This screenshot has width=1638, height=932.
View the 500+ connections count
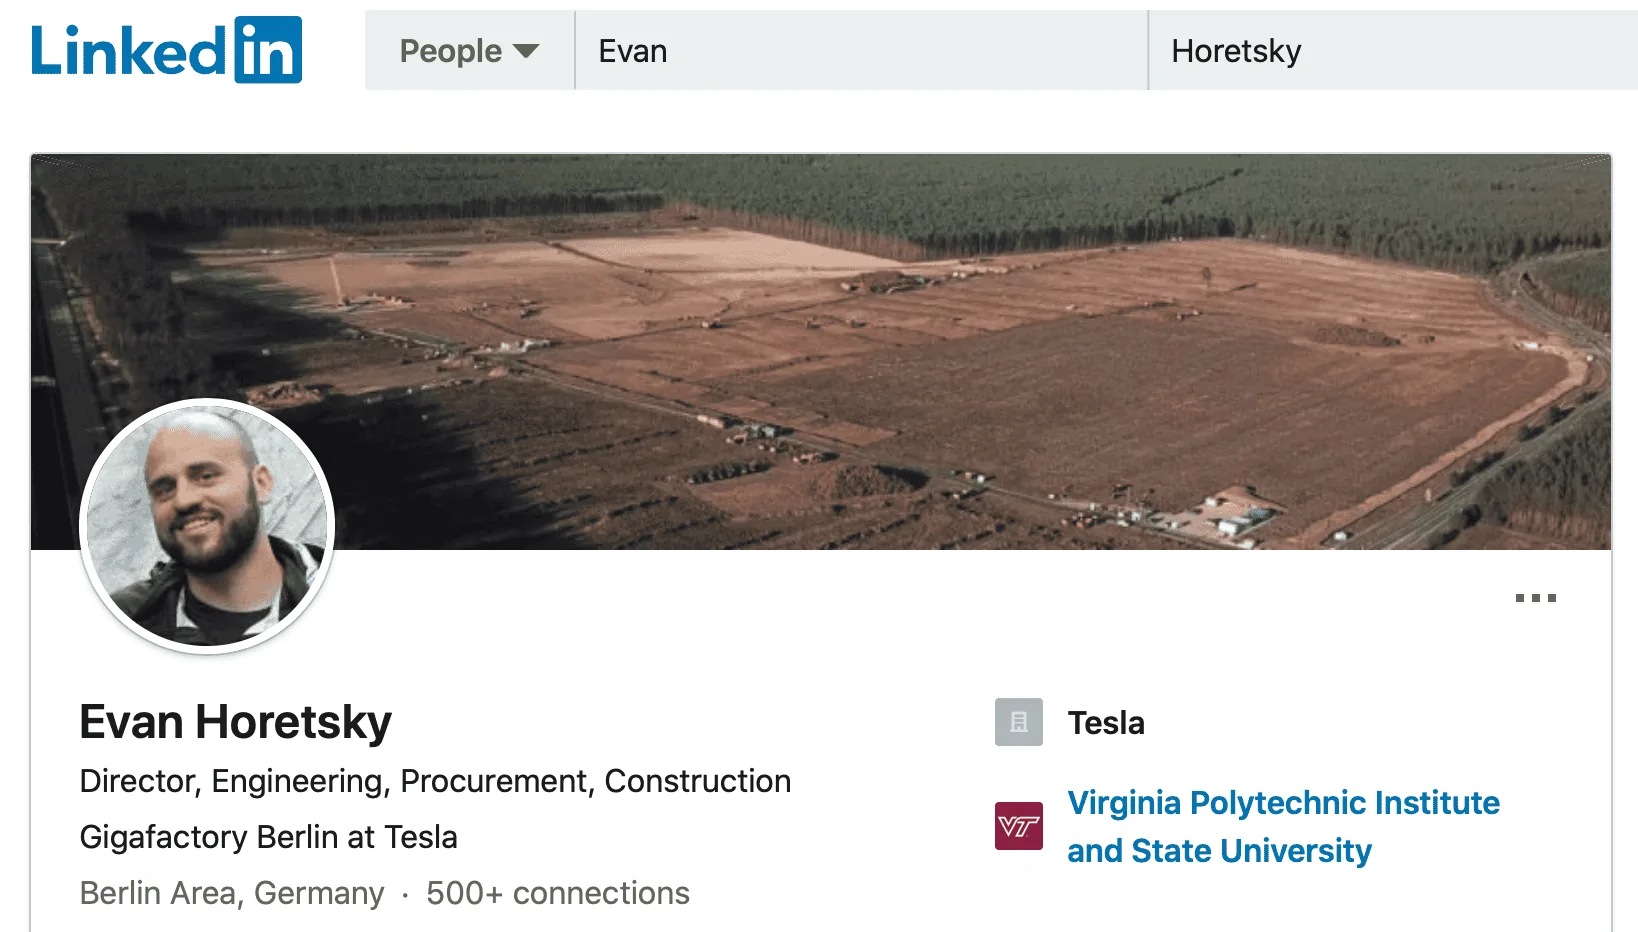click(558, 893)
